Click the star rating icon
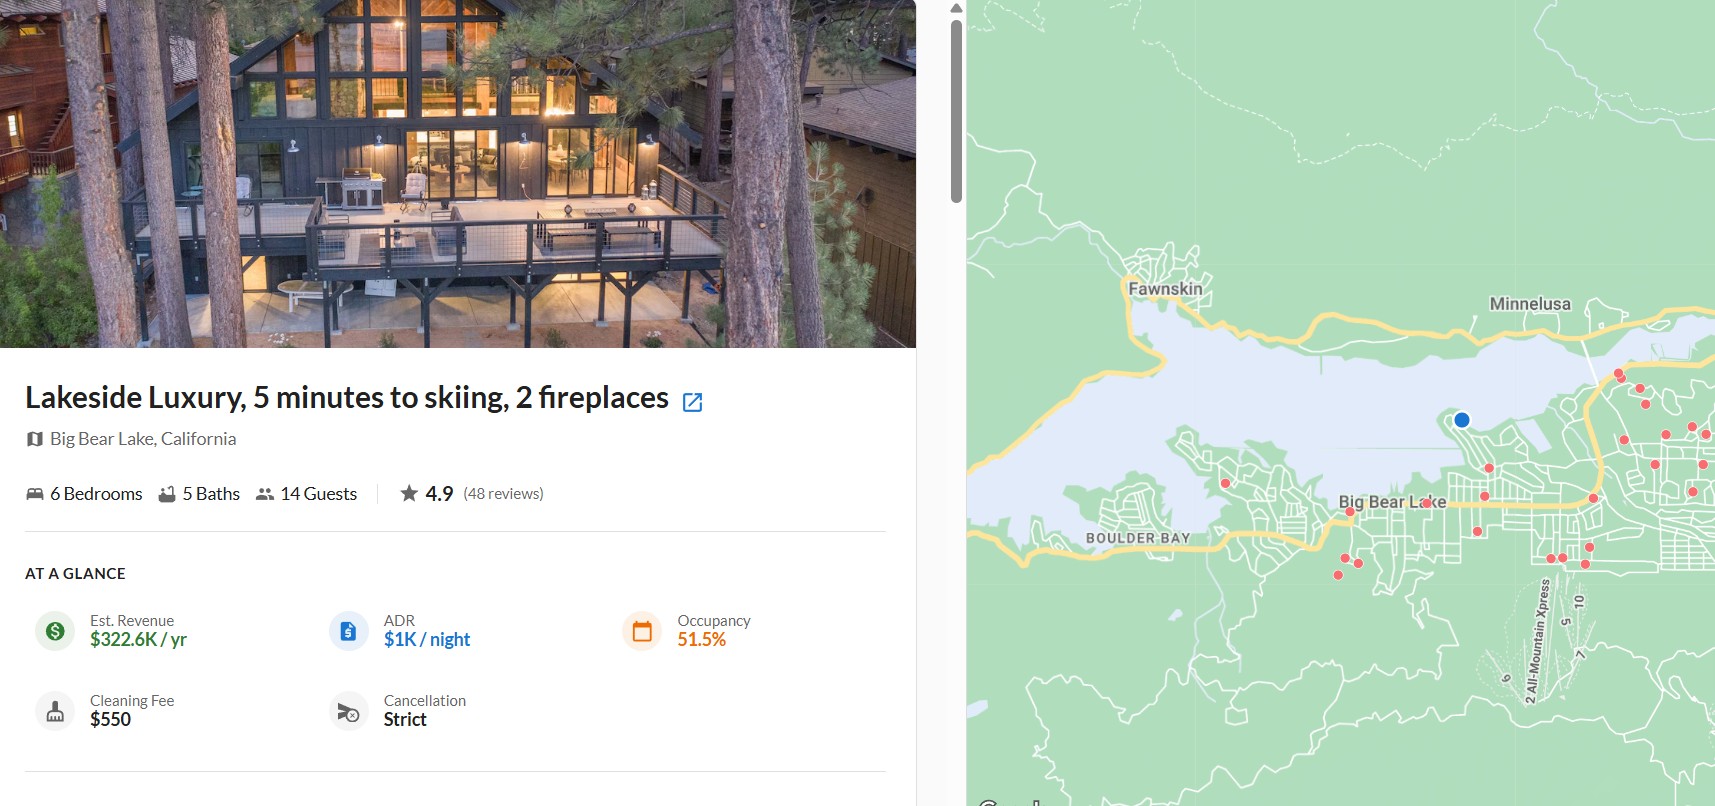The width and height of the screenshot is (1715, 806). (409, 493)
